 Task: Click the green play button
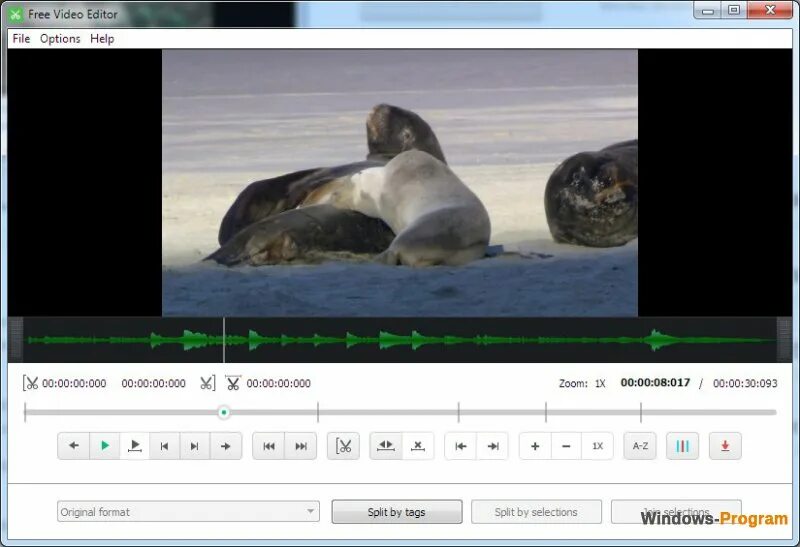click(x=105, y=446)
